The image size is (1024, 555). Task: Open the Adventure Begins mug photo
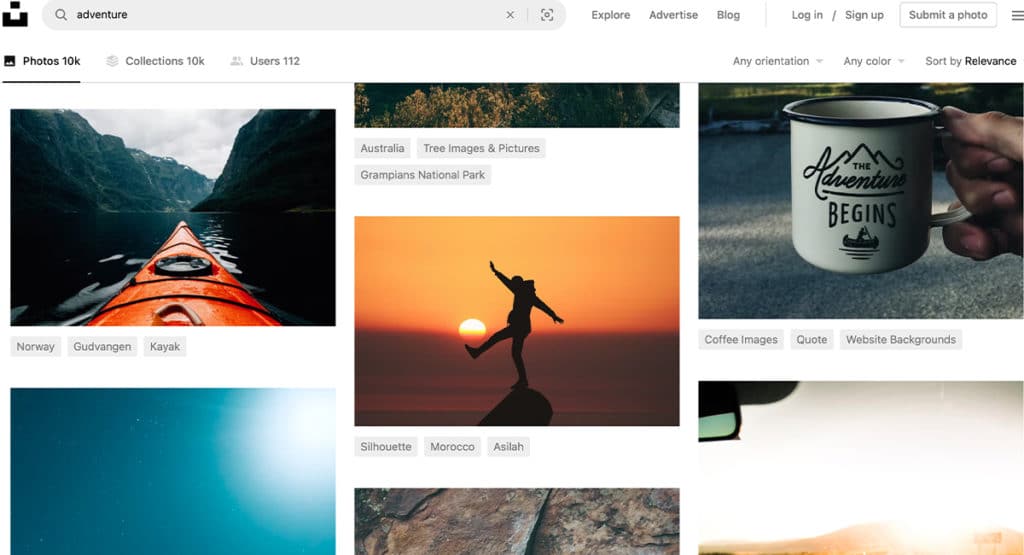point(861,200)
